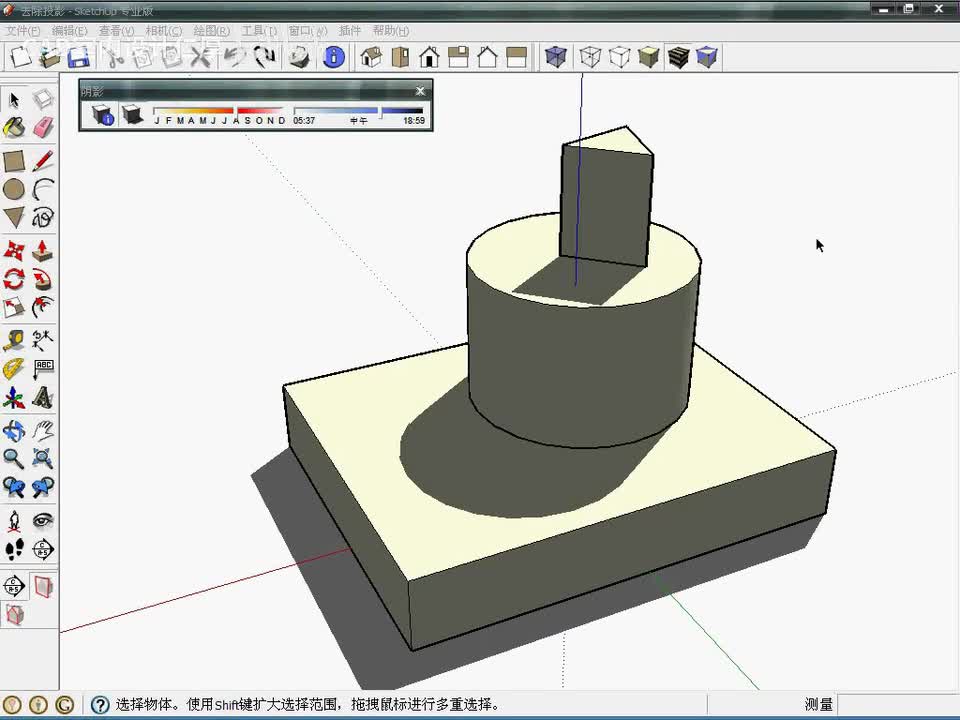Click the month slider in shadow toolbar
The image size is (960, 720).
(x=218, y=111)
